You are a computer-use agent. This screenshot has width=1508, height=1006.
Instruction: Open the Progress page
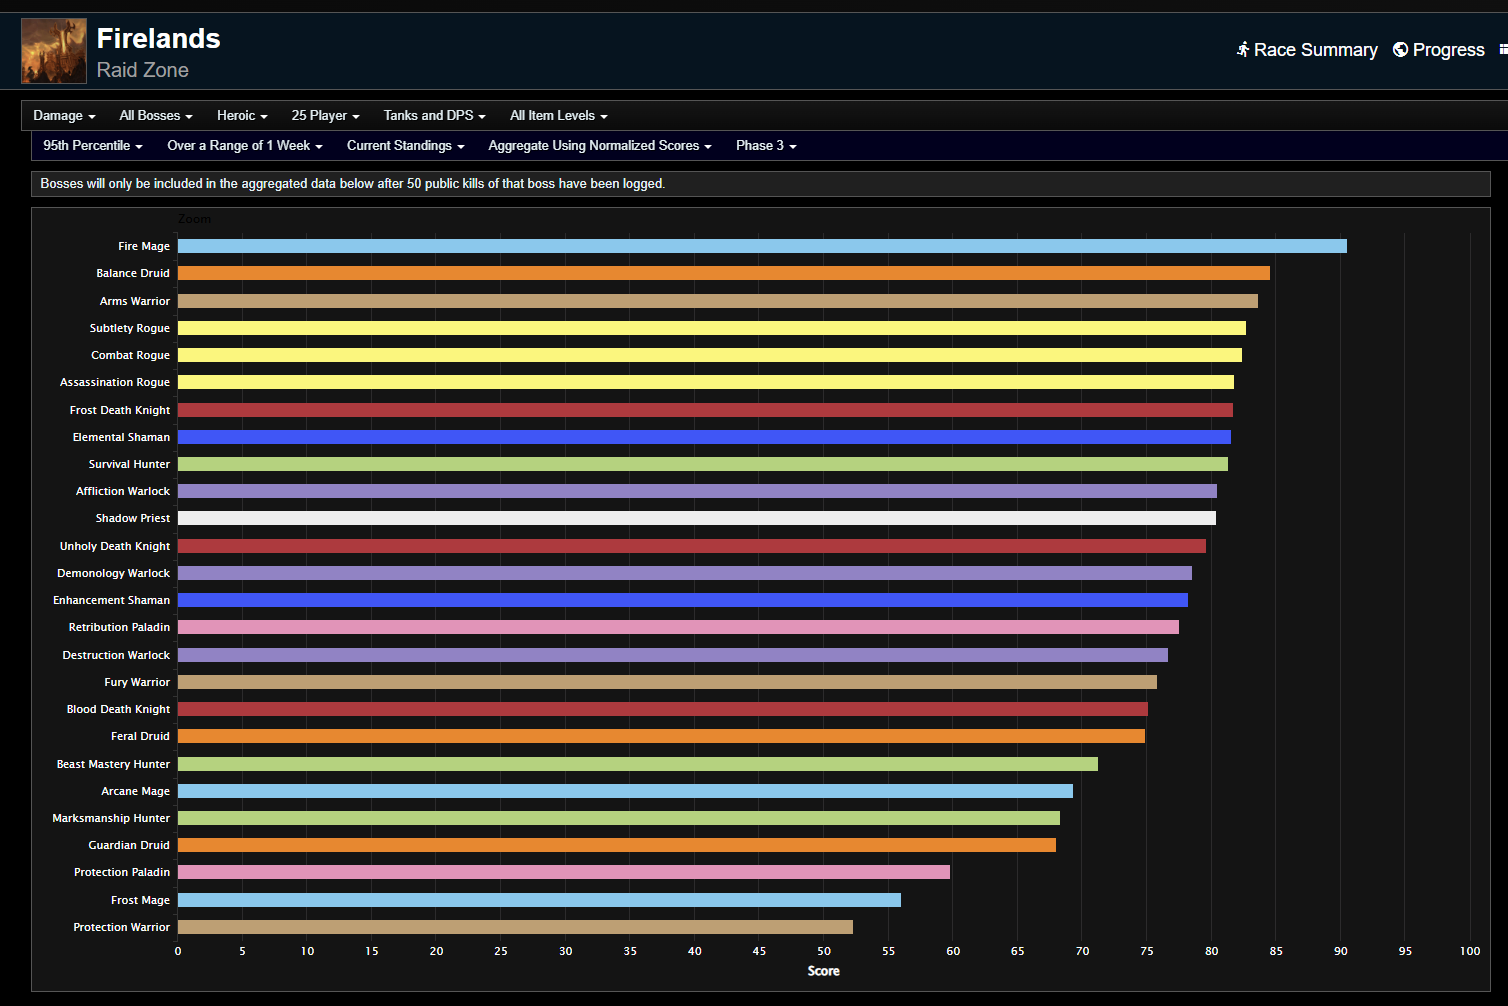pos(1439,49)
